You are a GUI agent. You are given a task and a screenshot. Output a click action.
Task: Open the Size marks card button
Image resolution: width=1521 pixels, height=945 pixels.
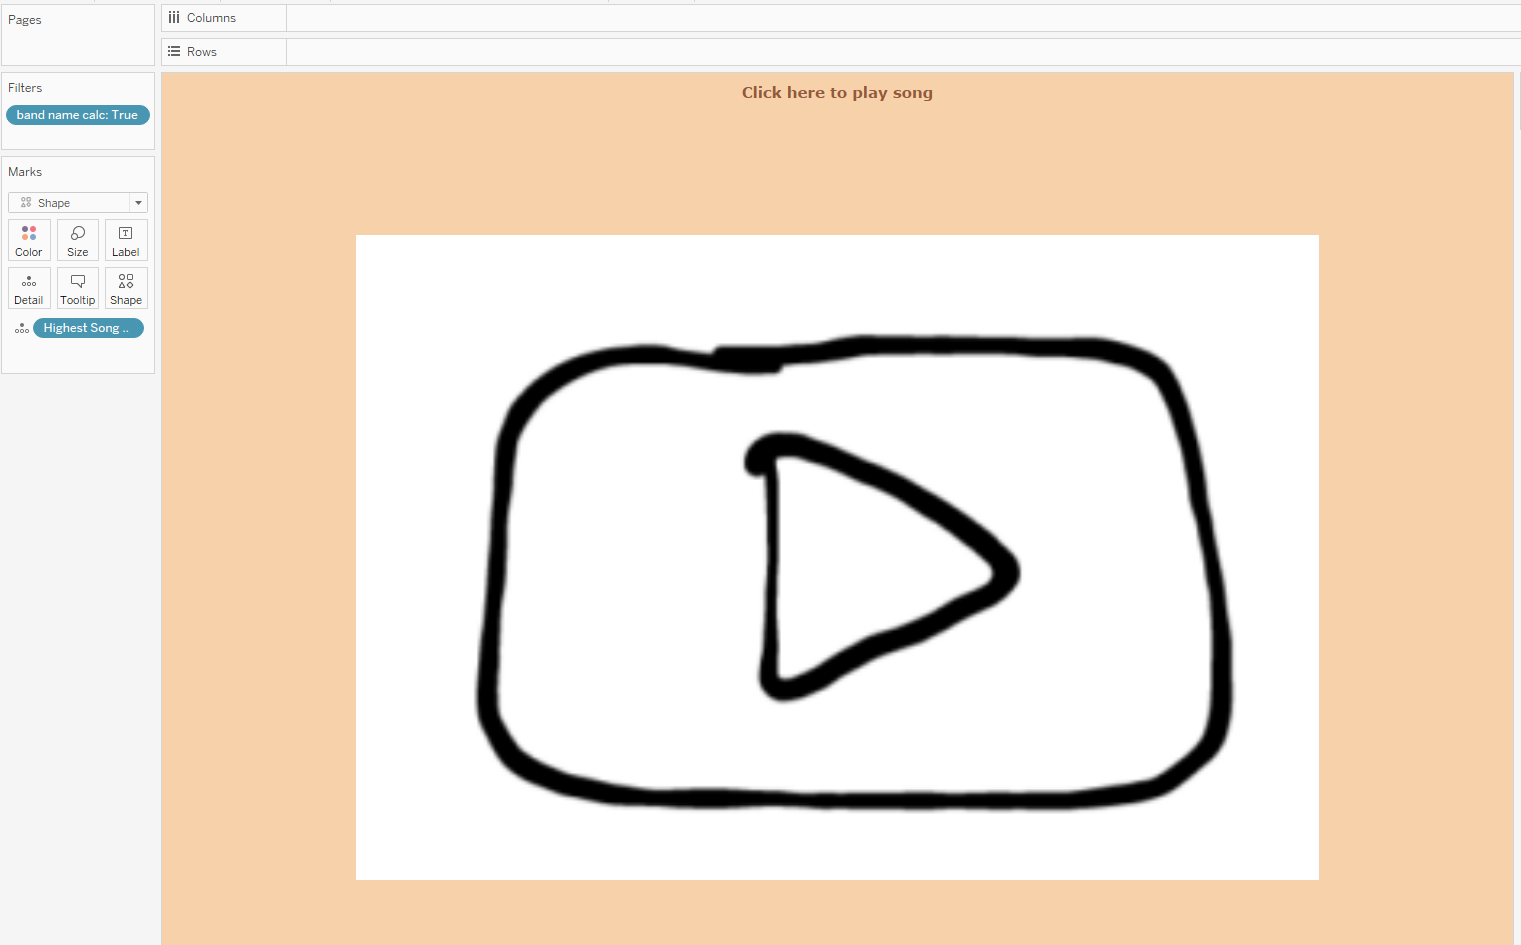pyautogui.click(x=78, y=240)
